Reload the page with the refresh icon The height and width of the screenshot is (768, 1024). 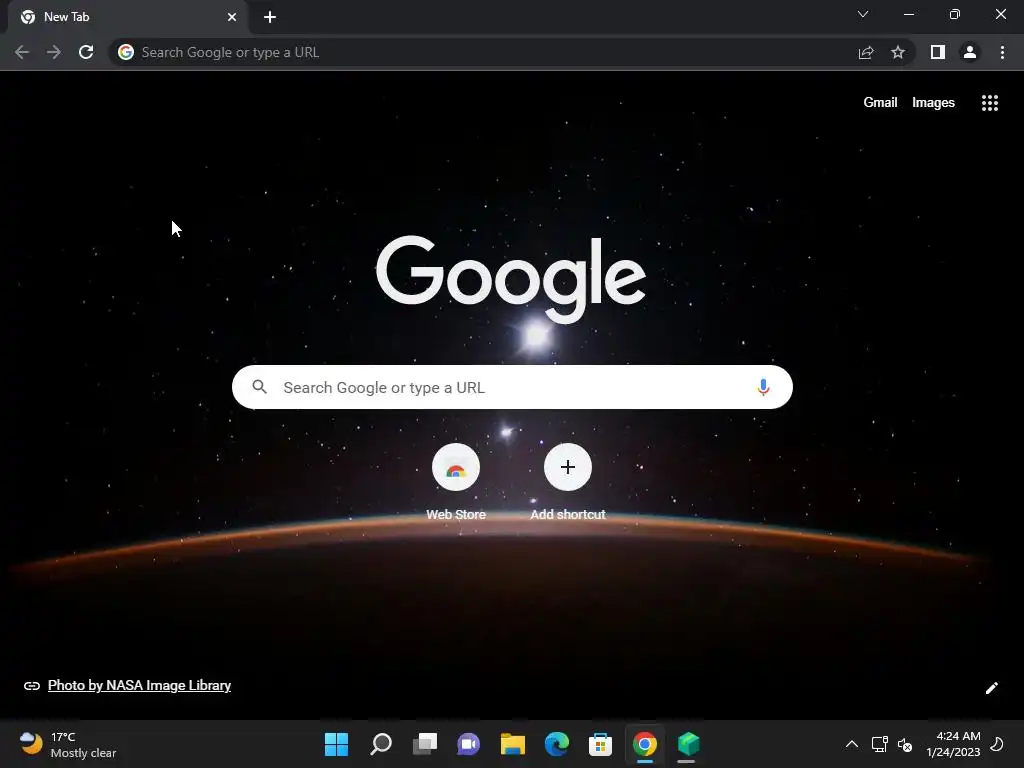(x=86, y=52)
